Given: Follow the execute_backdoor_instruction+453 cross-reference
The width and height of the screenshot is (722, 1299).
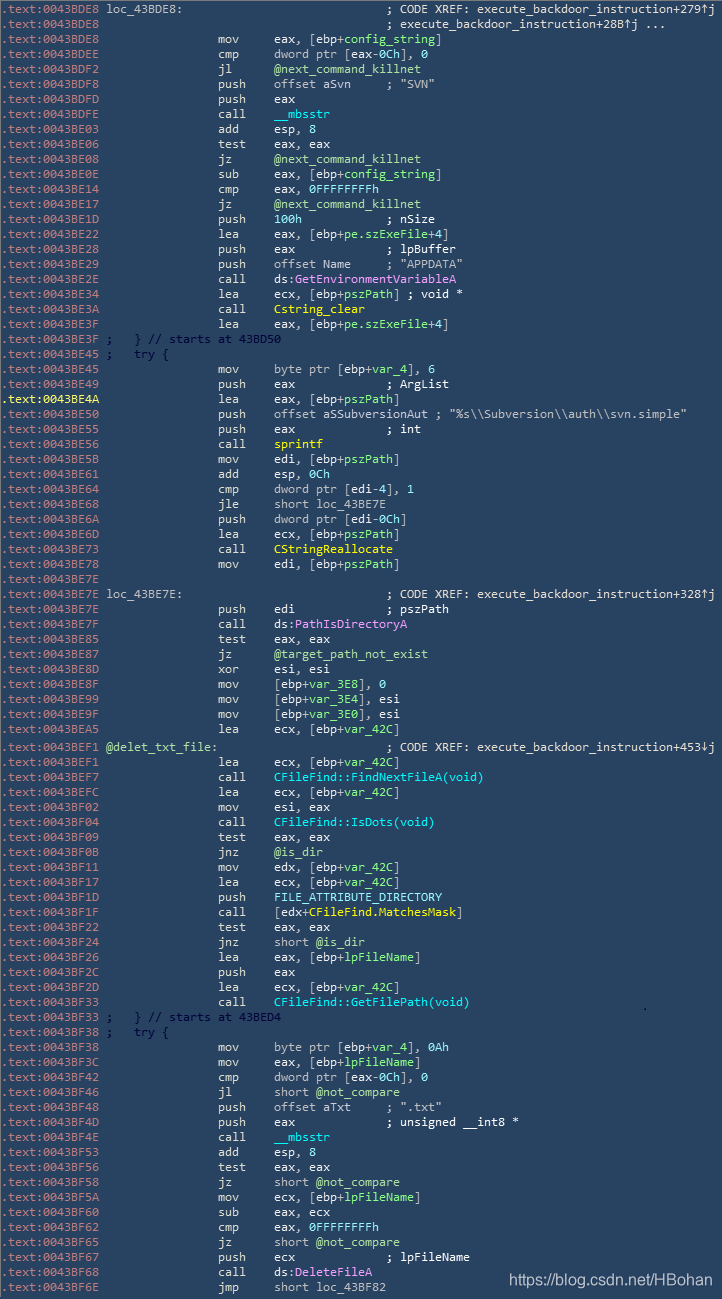Looking at the screenshot, I should point(596,747).
